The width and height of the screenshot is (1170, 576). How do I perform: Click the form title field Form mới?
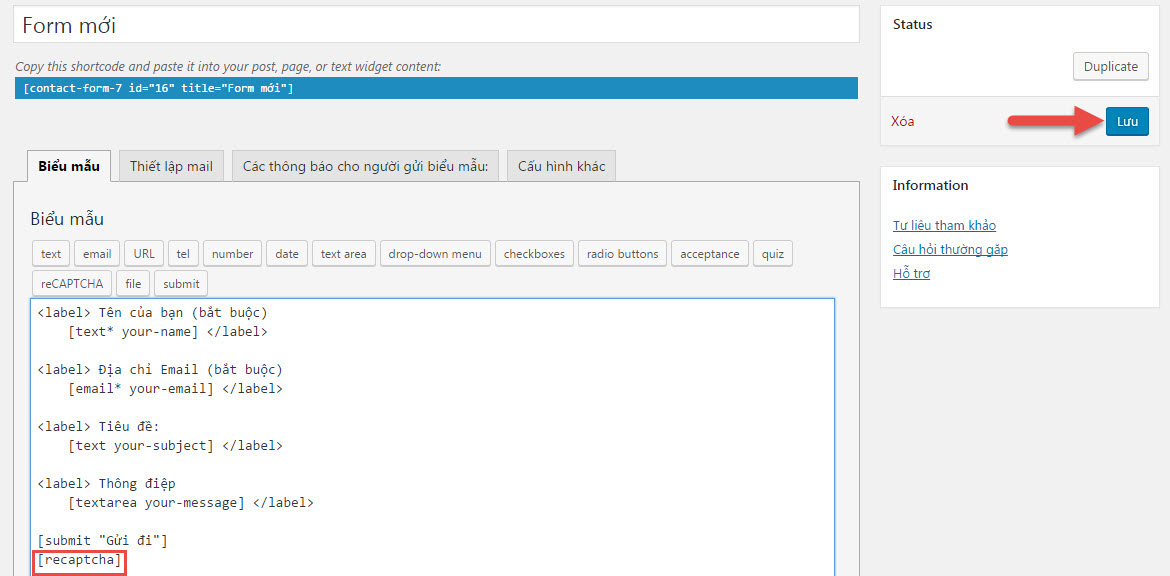436,25
